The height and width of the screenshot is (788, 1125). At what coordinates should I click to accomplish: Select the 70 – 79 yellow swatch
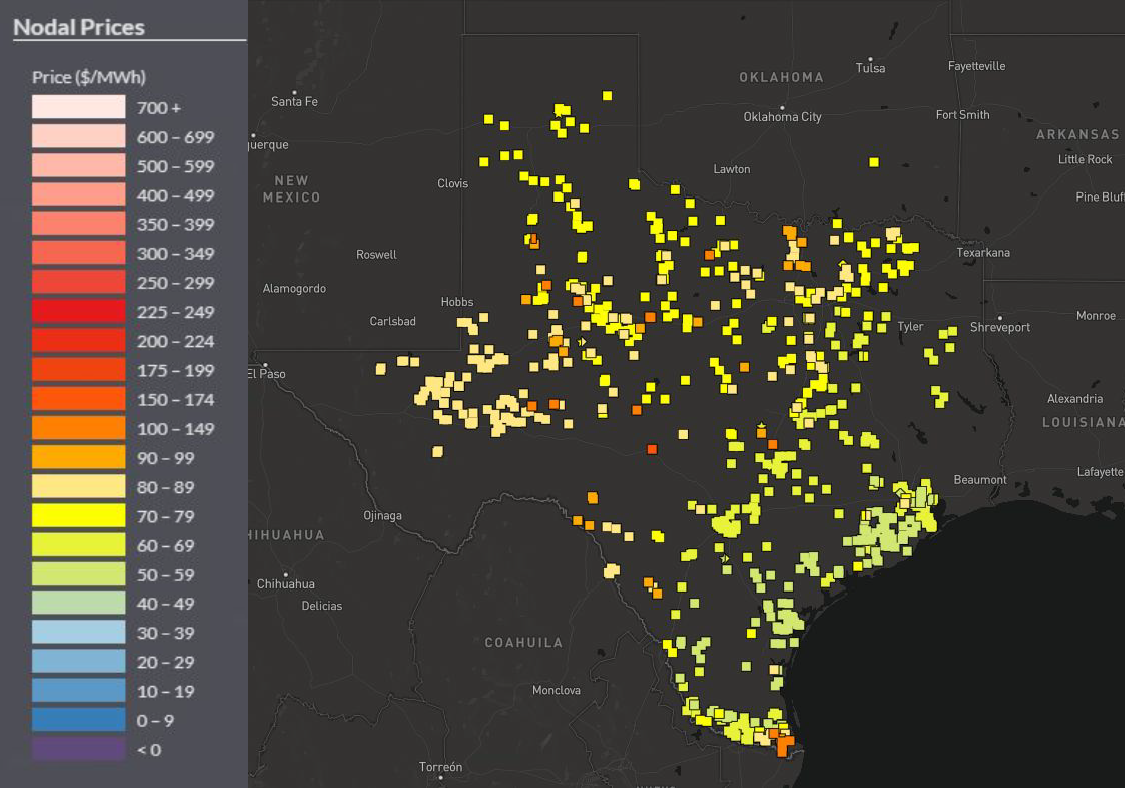(78, 516)
